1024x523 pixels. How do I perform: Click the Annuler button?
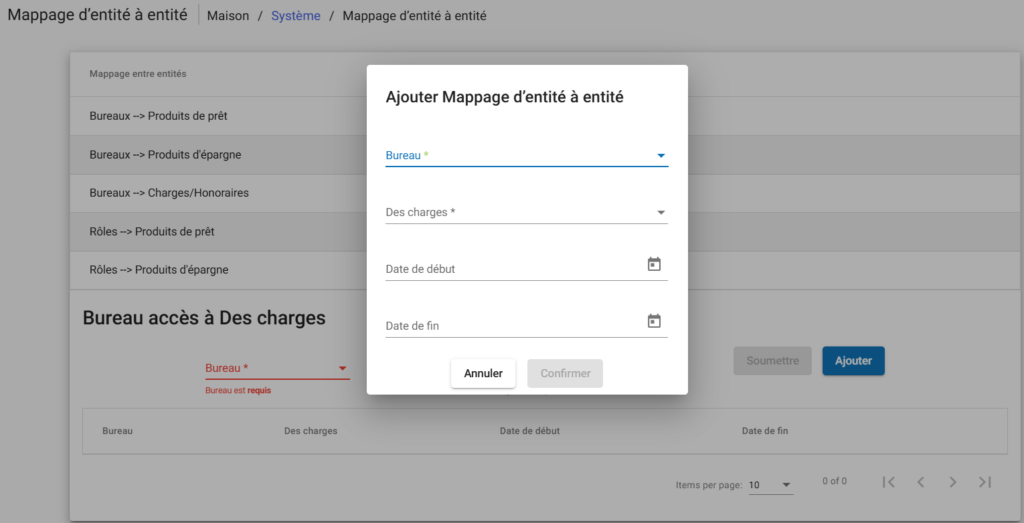[x=483, y=374]
